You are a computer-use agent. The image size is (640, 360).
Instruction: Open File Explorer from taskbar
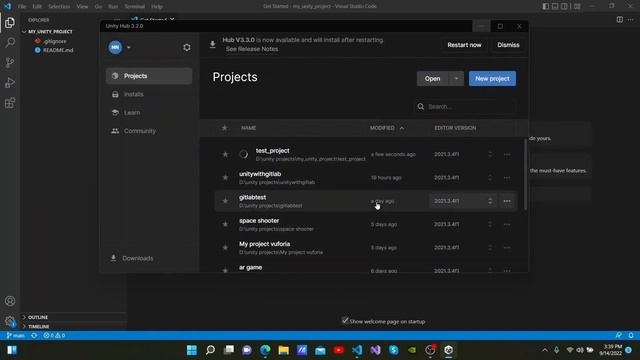coord(283,350)
